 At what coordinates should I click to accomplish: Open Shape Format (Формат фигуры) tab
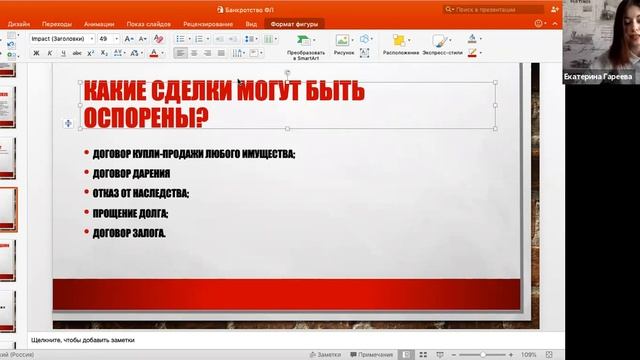[x=294, y=24]
